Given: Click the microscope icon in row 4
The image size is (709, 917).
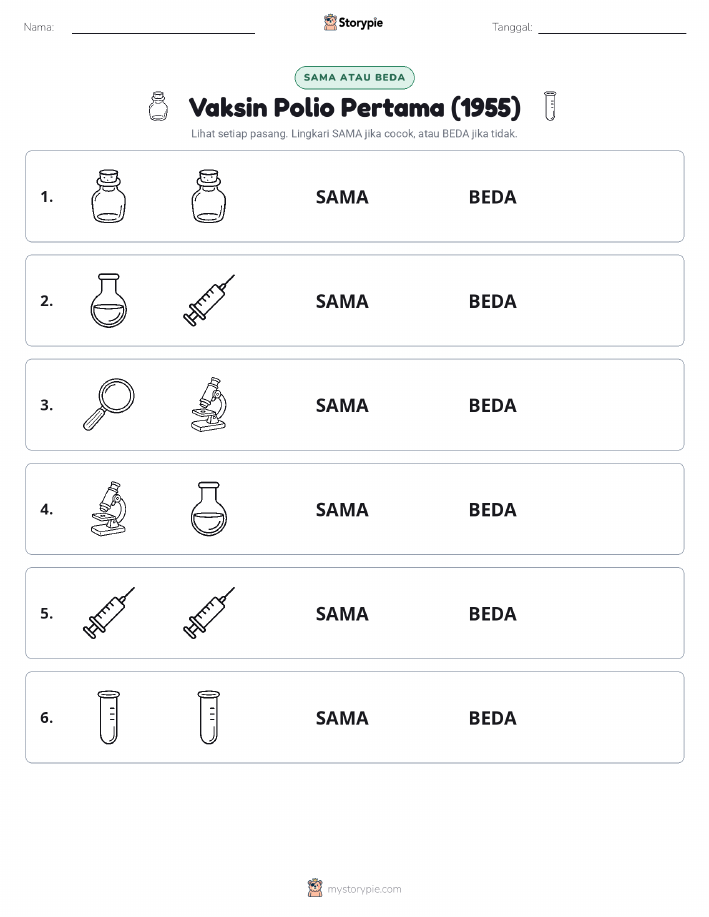Looking at the screenshot, I should (109, 509).
